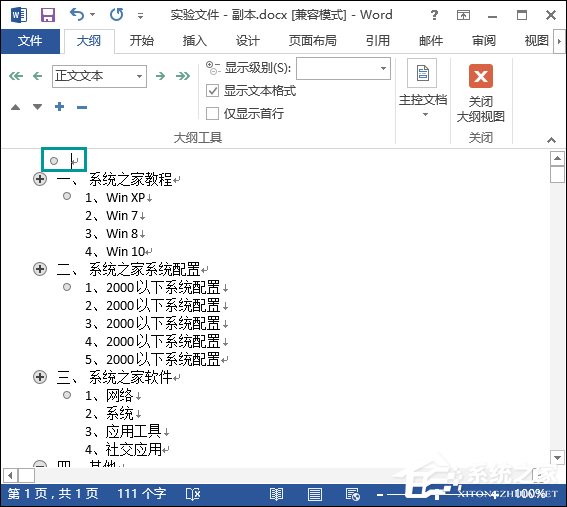
Task: Undo the last action
Action: pos(77,15)
